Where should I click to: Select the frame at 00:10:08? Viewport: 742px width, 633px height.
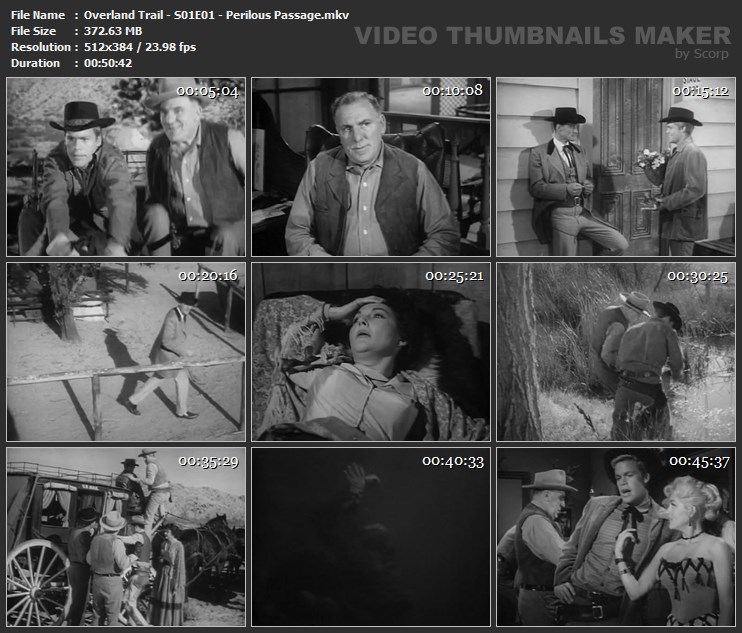pyautogui.click(x=371, y=167)
